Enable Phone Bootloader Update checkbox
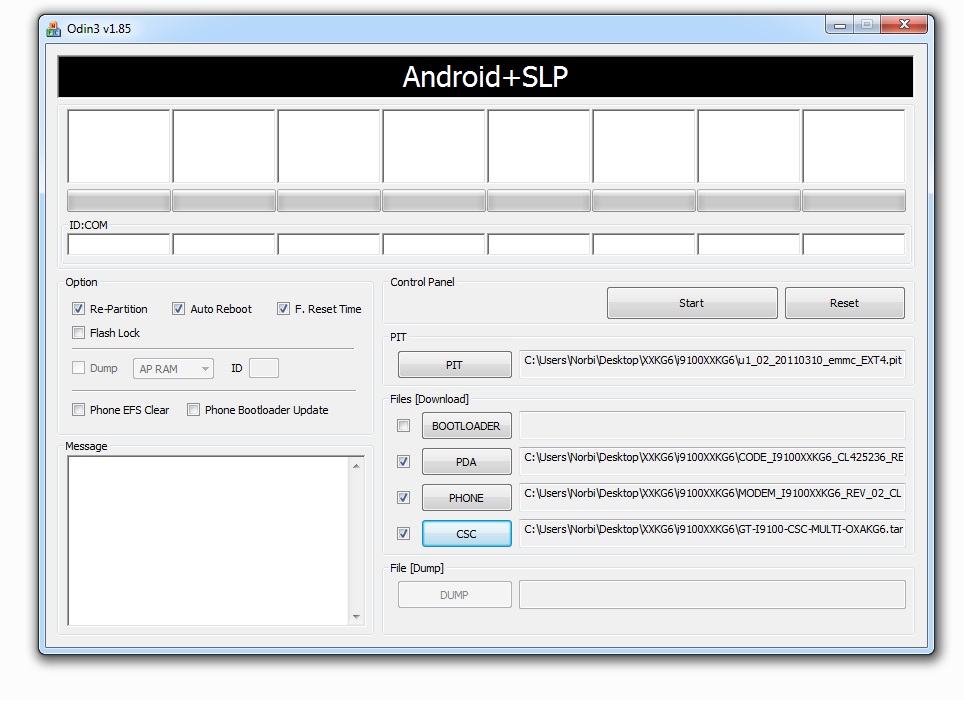 (x=193, y=409)
